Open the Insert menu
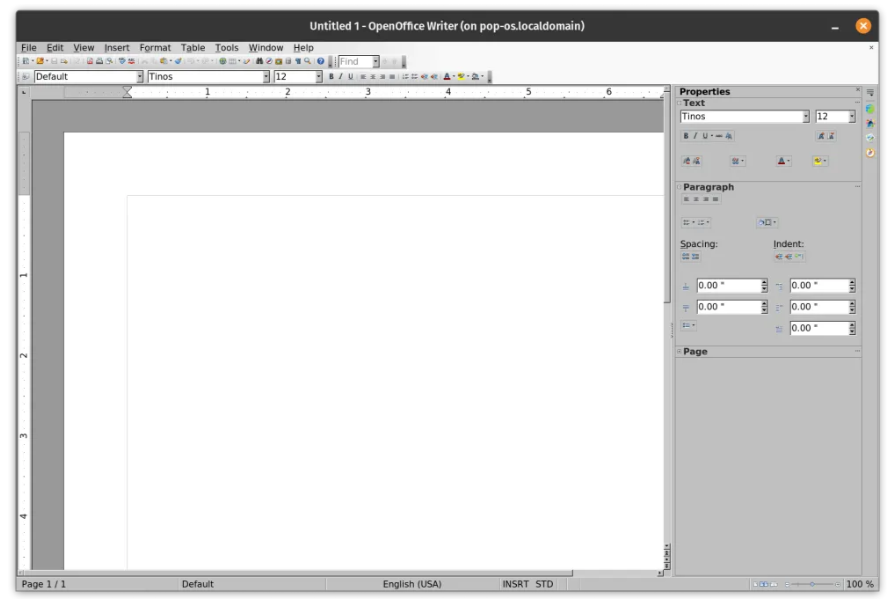Viewport: 894px width, 608px height. [x=116, y=48]
